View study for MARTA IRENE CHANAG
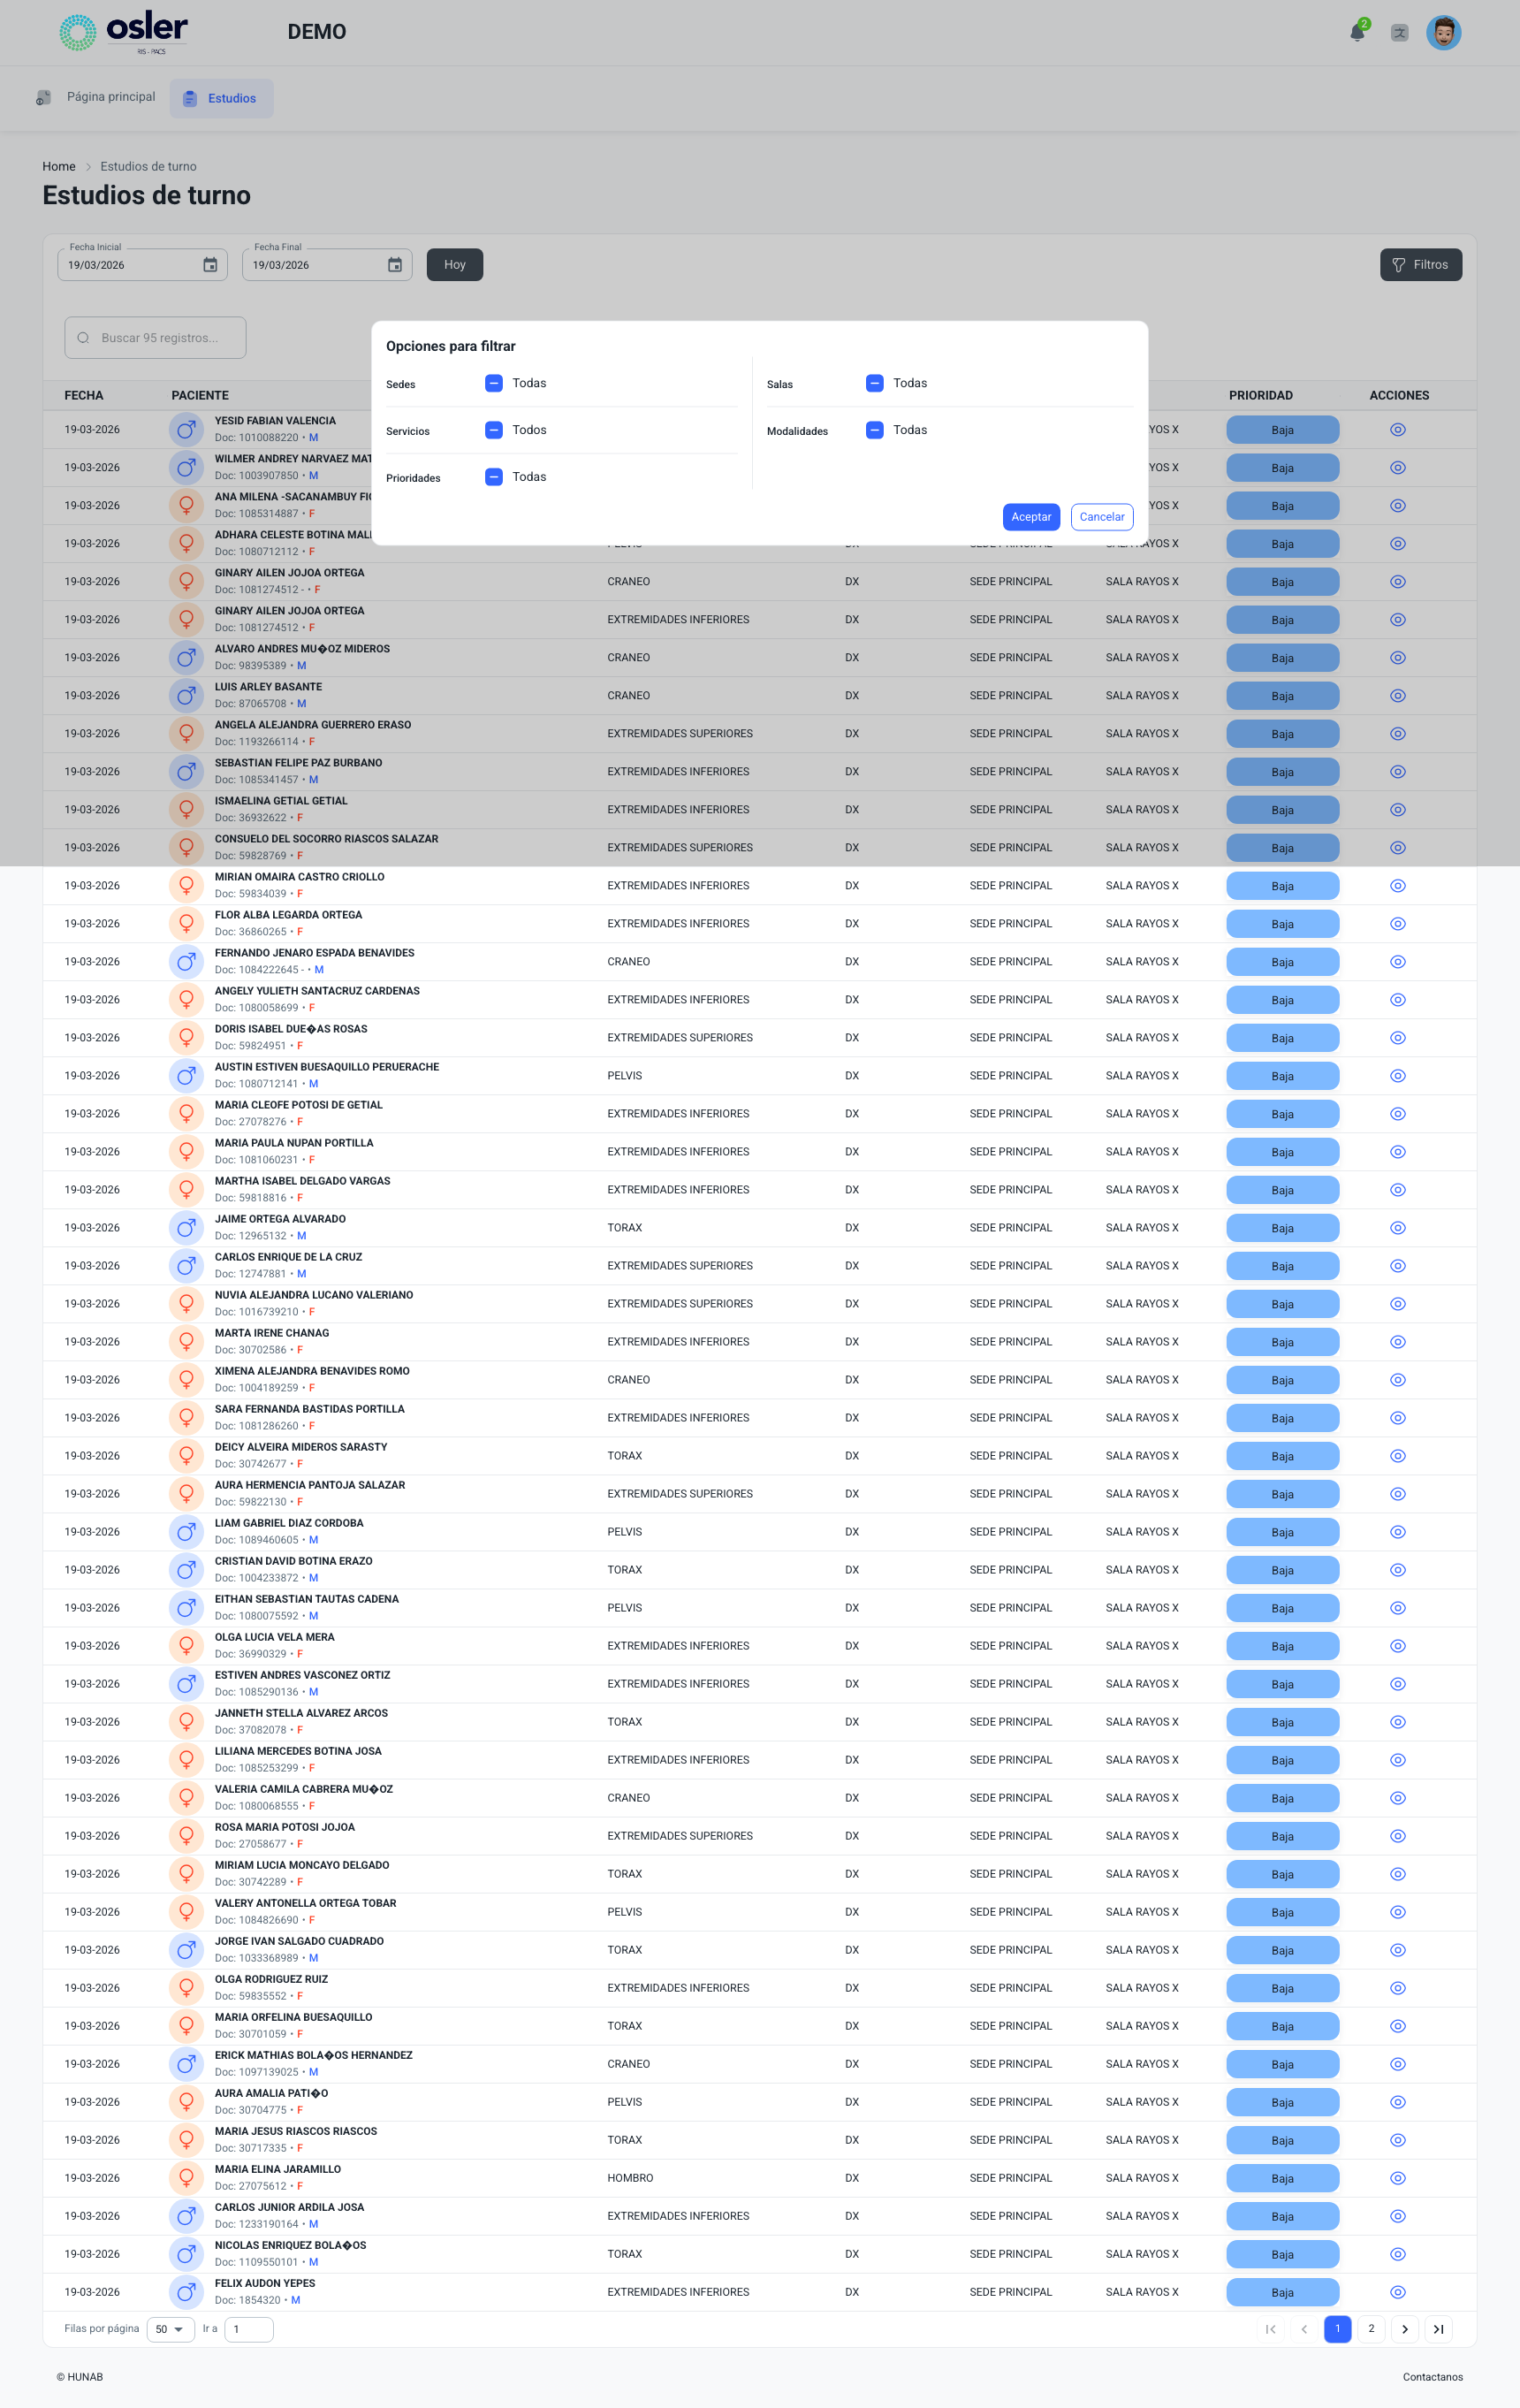Image resolution: width=1520 pixels, height=2408 pixels. tap(1398, 1342)
